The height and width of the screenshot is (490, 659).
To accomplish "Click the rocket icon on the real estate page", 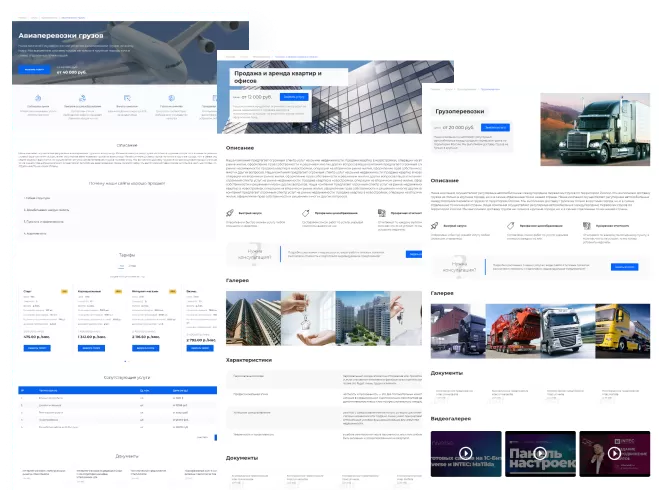I will [x=231, y=213].
